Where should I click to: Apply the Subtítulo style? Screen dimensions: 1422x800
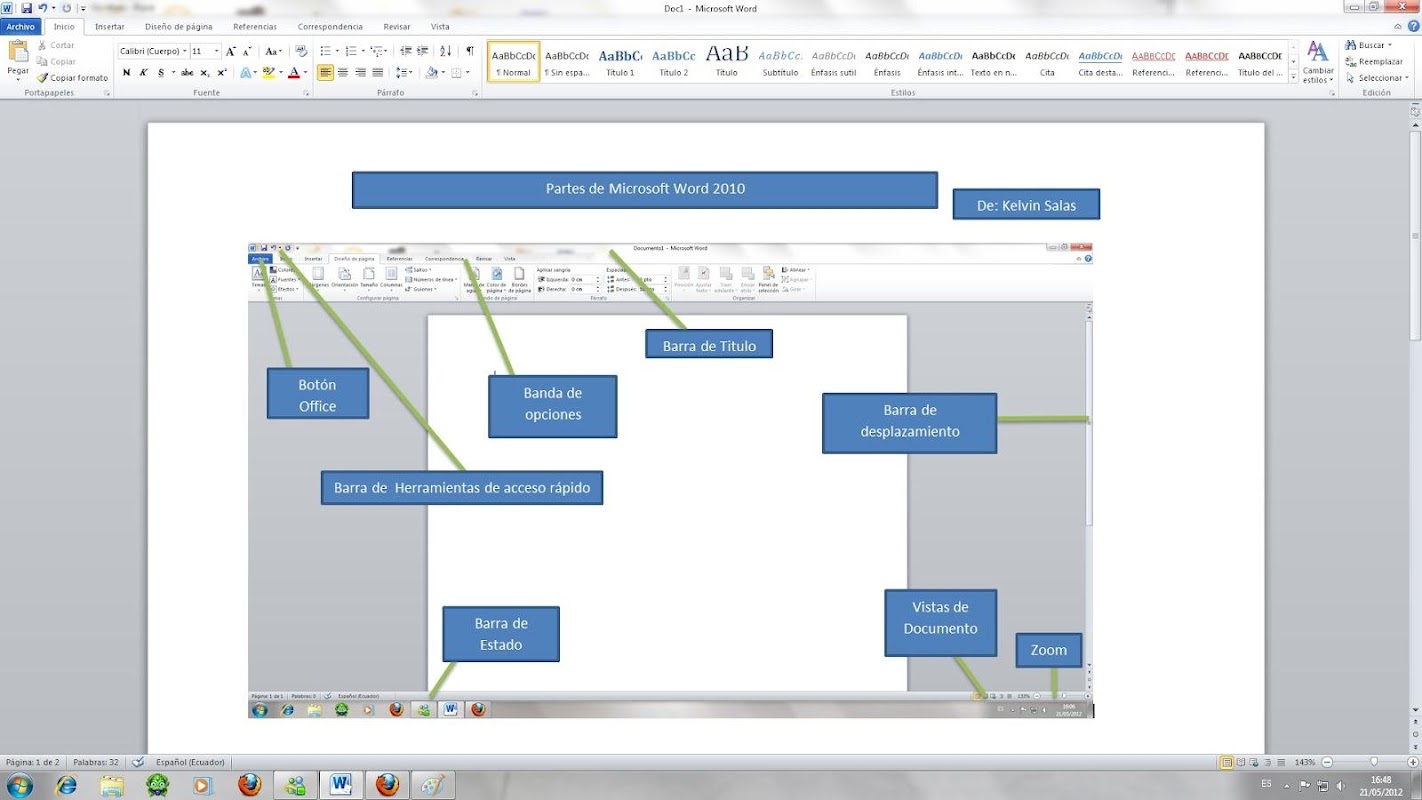click(780, 62)
